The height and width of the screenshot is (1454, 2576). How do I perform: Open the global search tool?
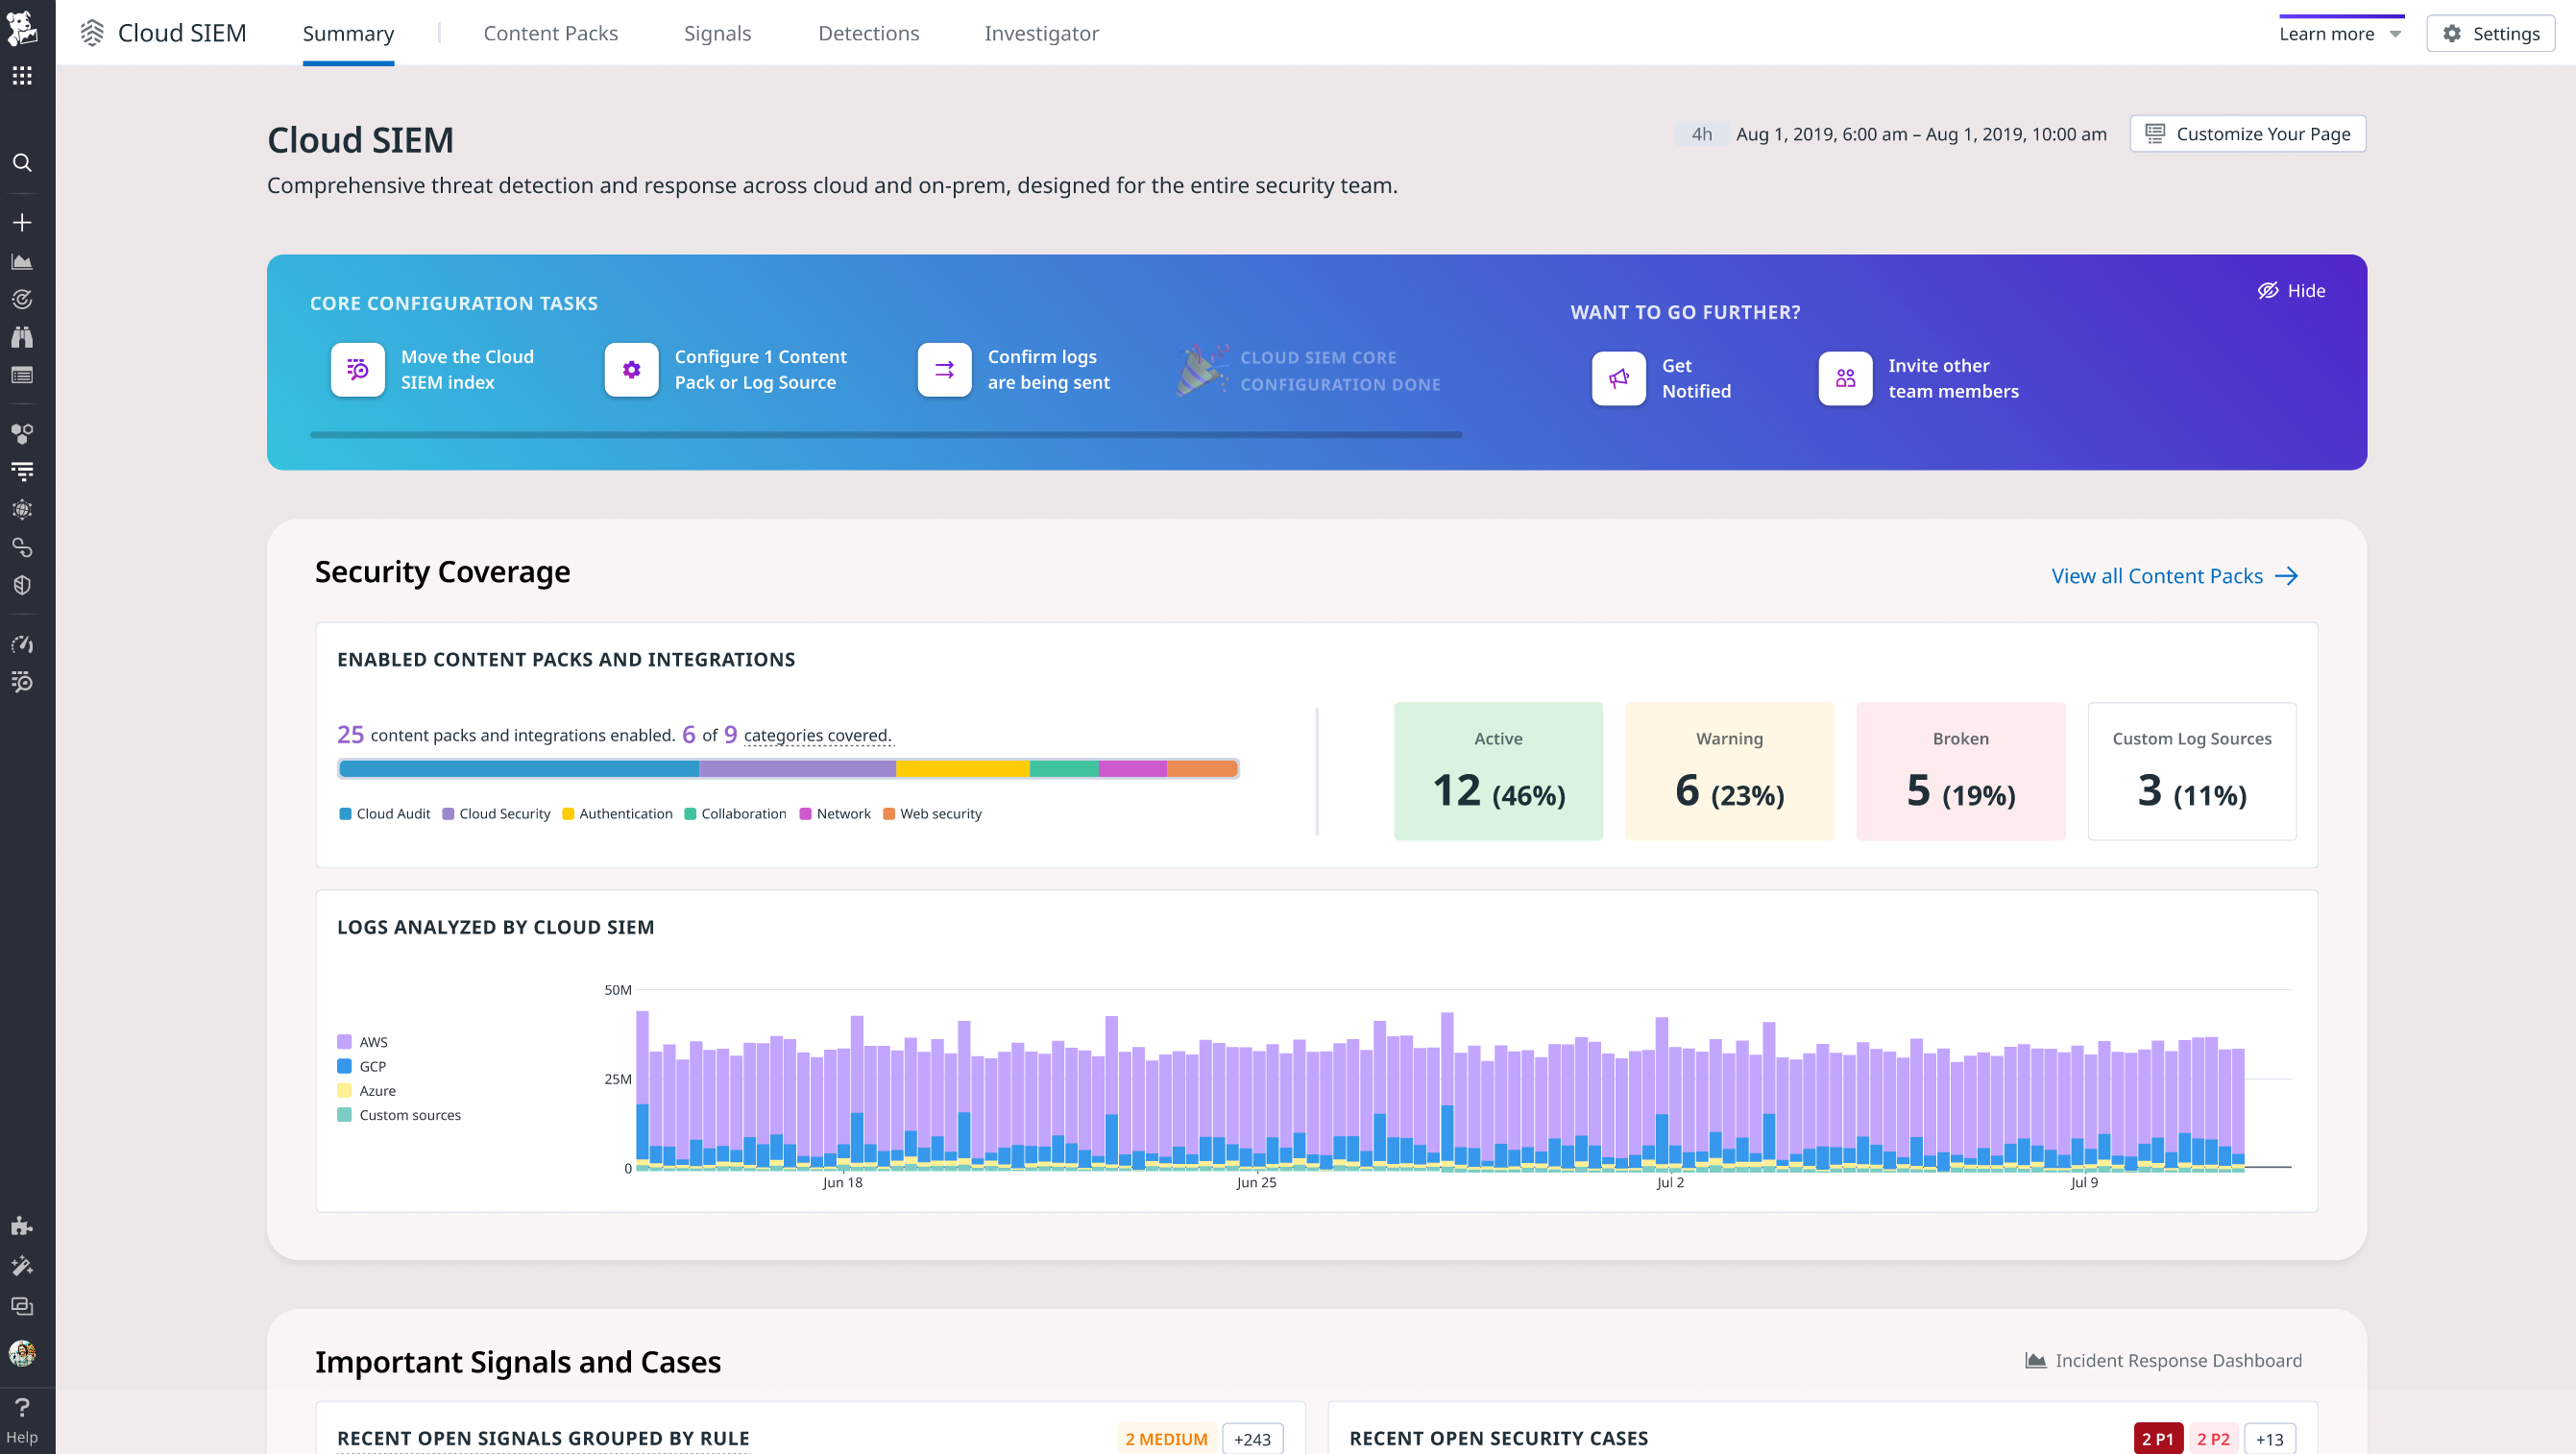pyautogui.click(x=22, y=162)
